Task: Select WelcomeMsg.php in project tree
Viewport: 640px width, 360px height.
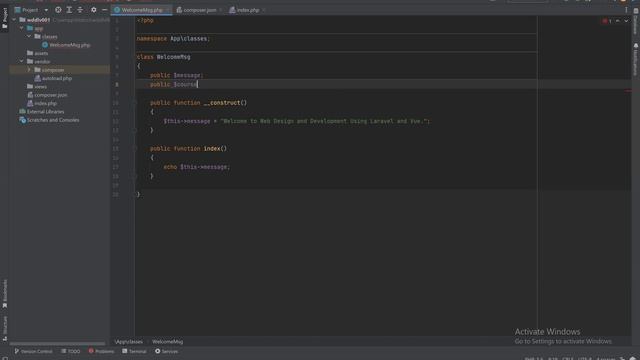Action: (x=66, y=45)
